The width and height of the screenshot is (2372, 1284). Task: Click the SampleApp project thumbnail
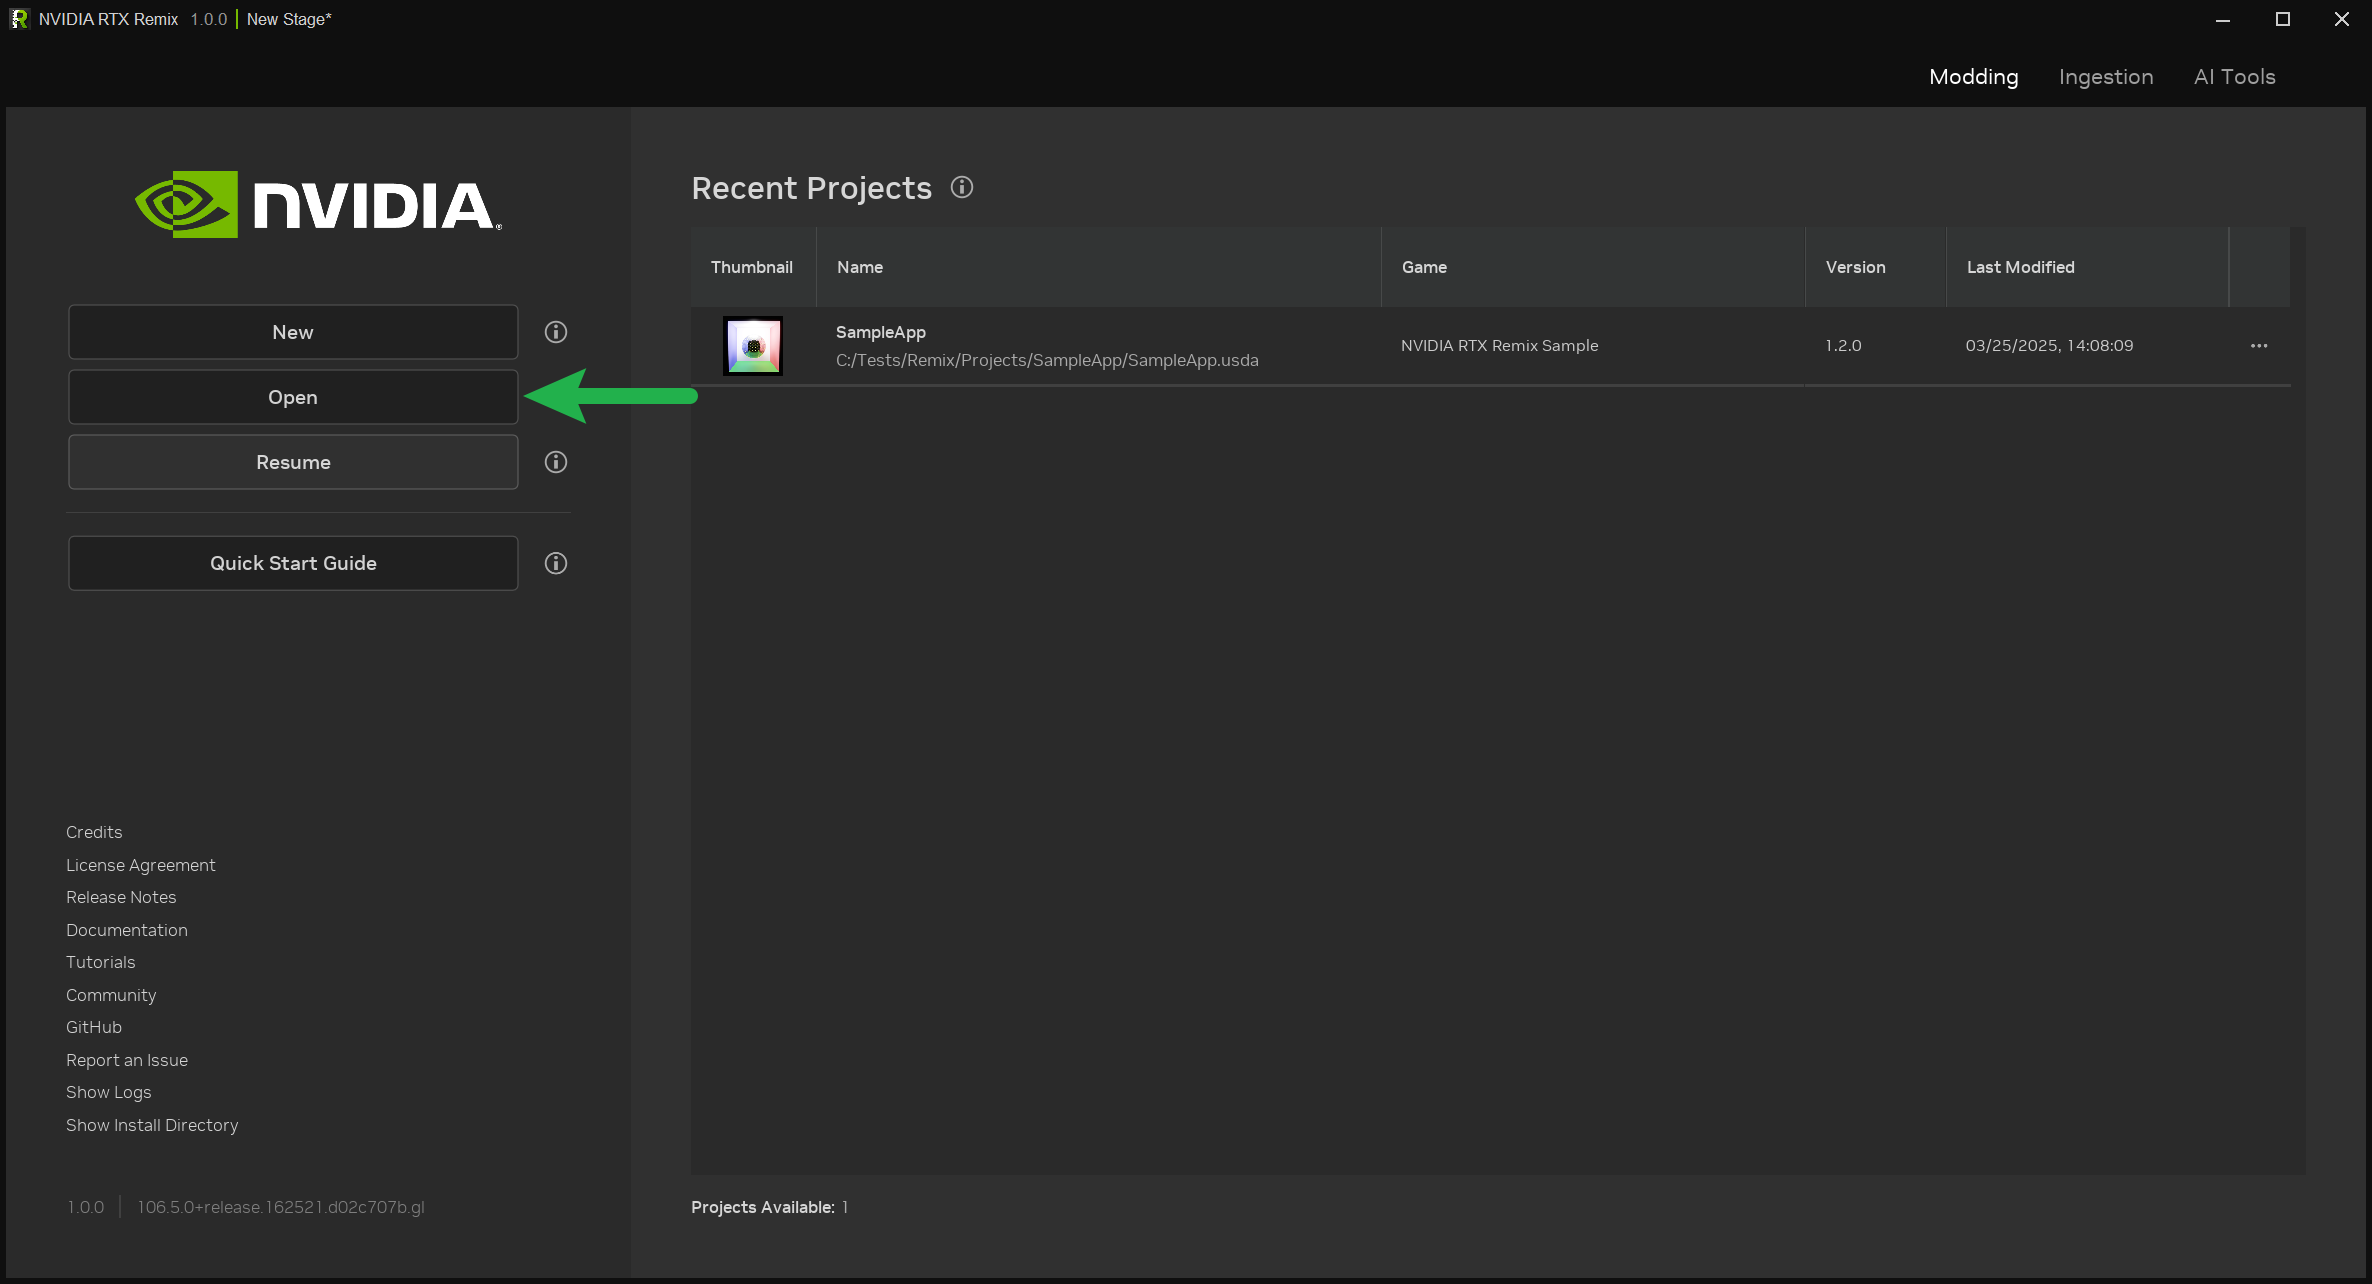753,345
